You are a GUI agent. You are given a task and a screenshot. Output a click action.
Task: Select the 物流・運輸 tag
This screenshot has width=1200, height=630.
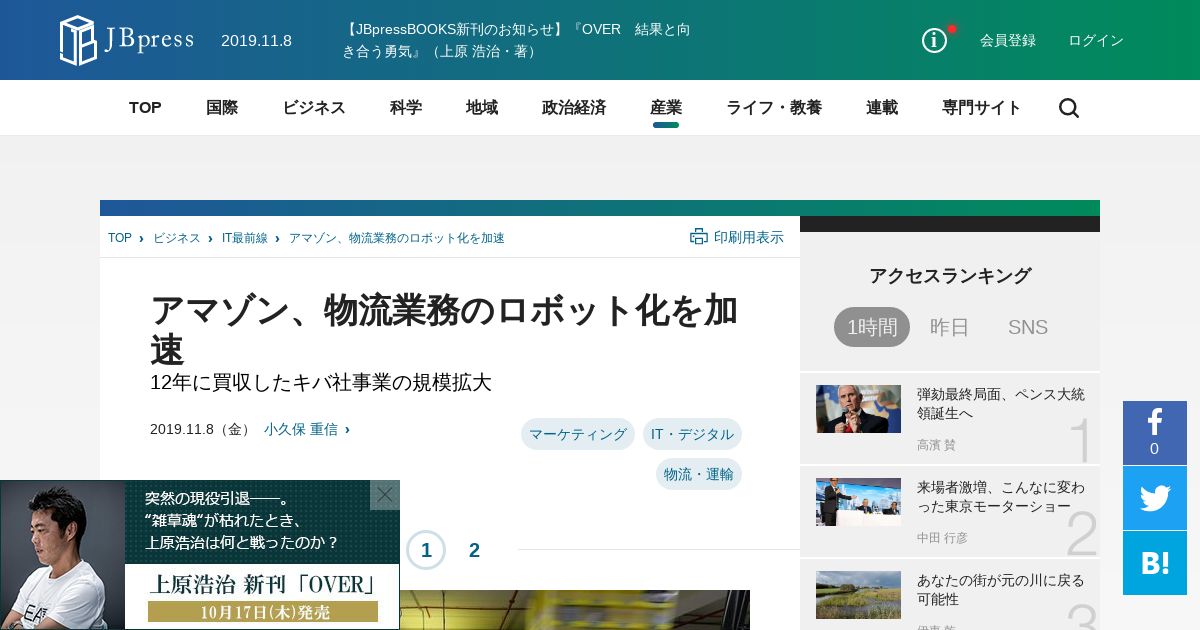(x=699, y=474)
